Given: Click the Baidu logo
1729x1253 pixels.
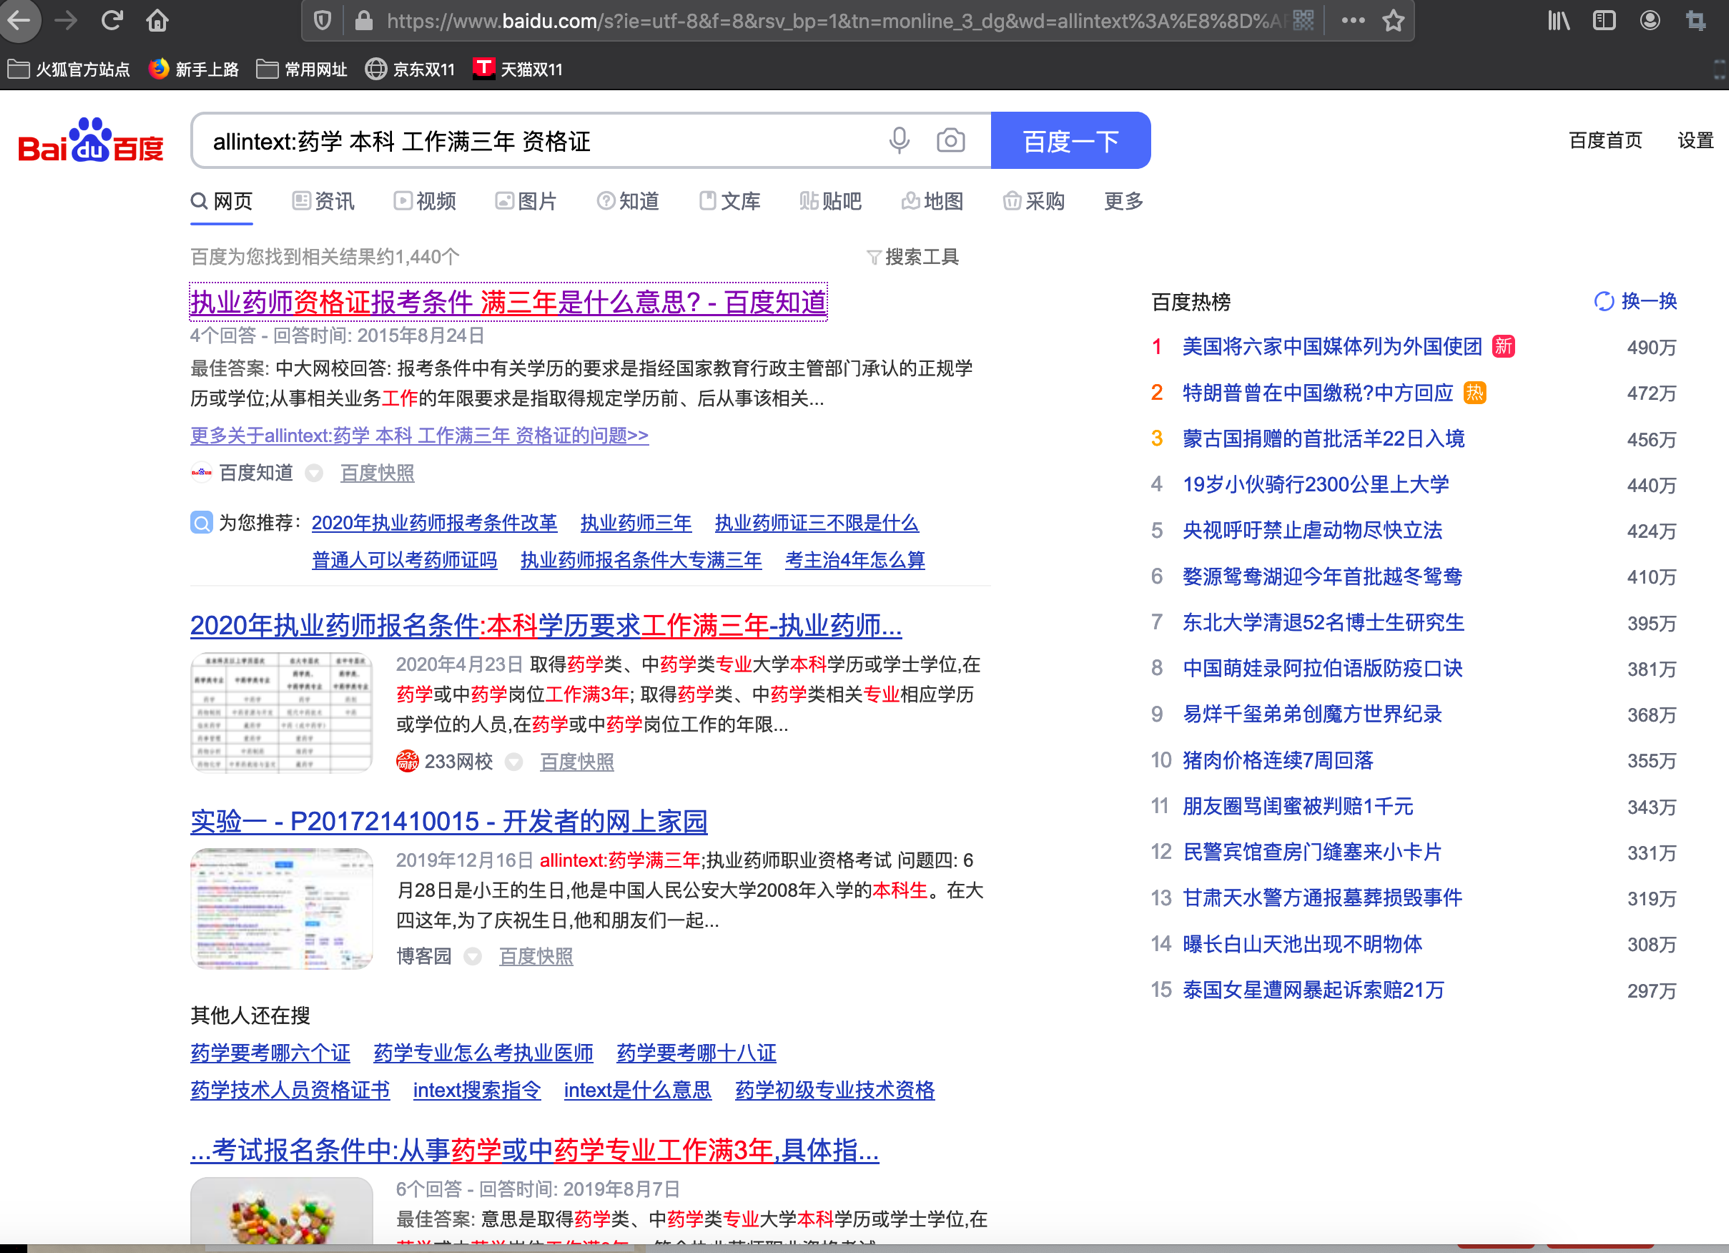Looking at the screenshot, I should tap(91, 141).
